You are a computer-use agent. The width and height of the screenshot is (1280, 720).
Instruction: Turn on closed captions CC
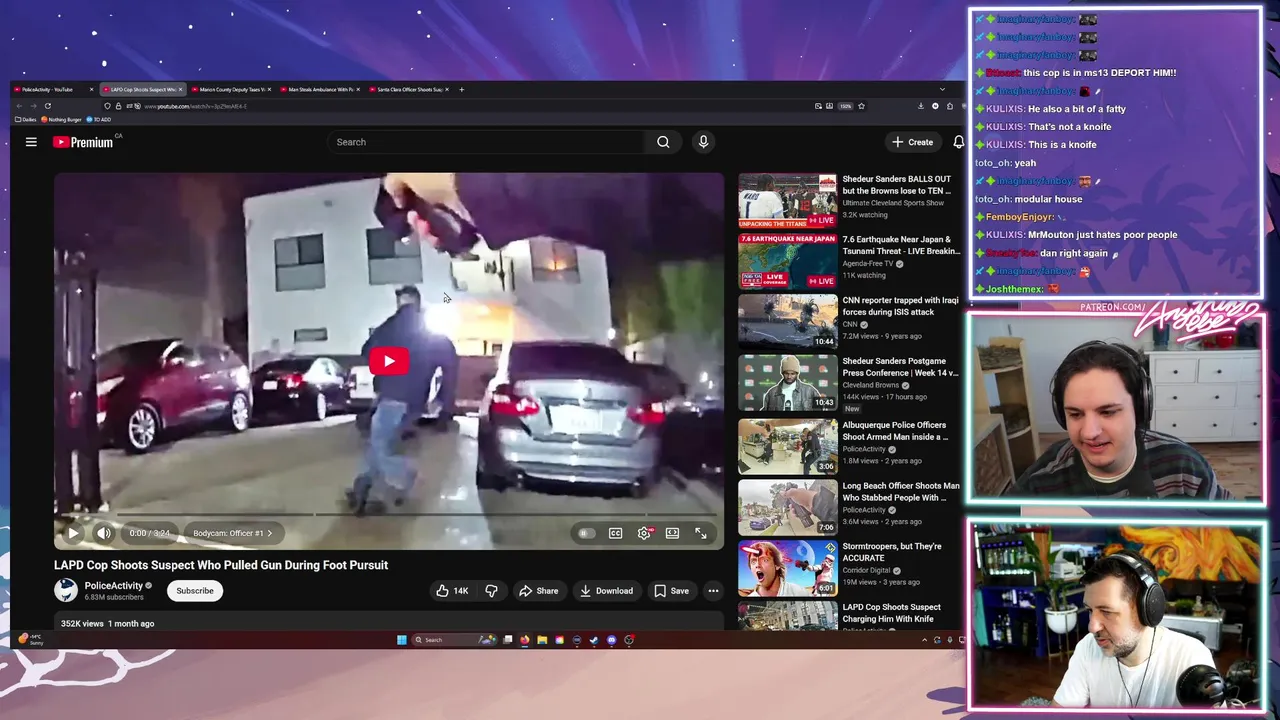click(615, 533)
